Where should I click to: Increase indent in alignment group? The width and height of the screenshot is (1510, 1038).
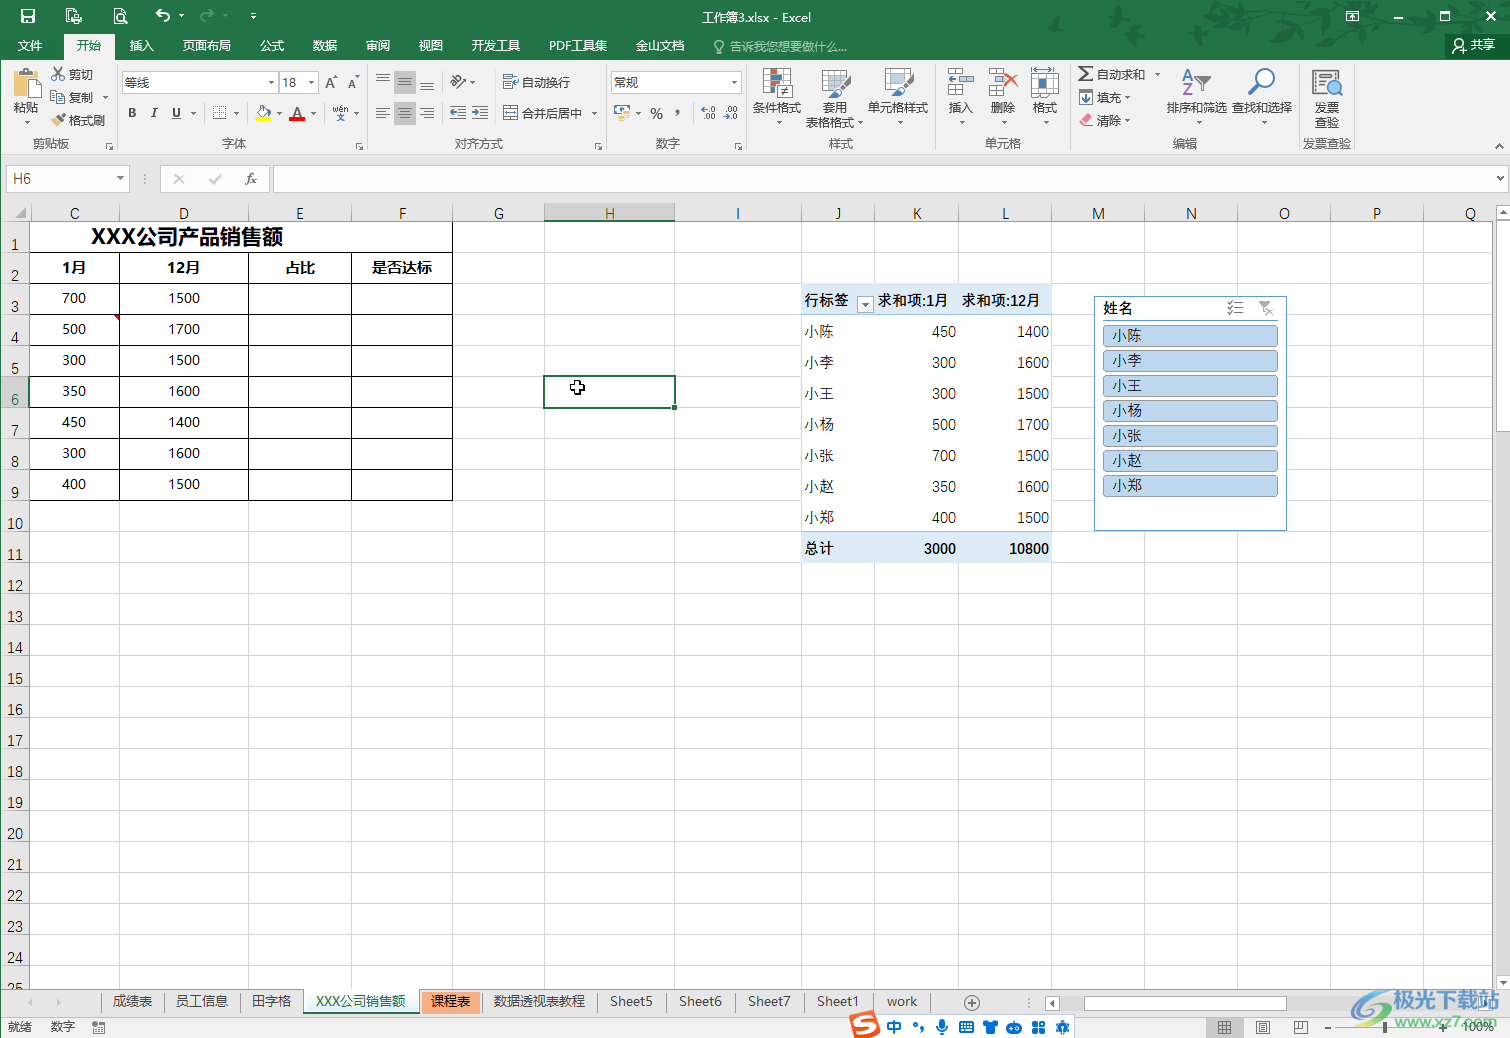480,113
